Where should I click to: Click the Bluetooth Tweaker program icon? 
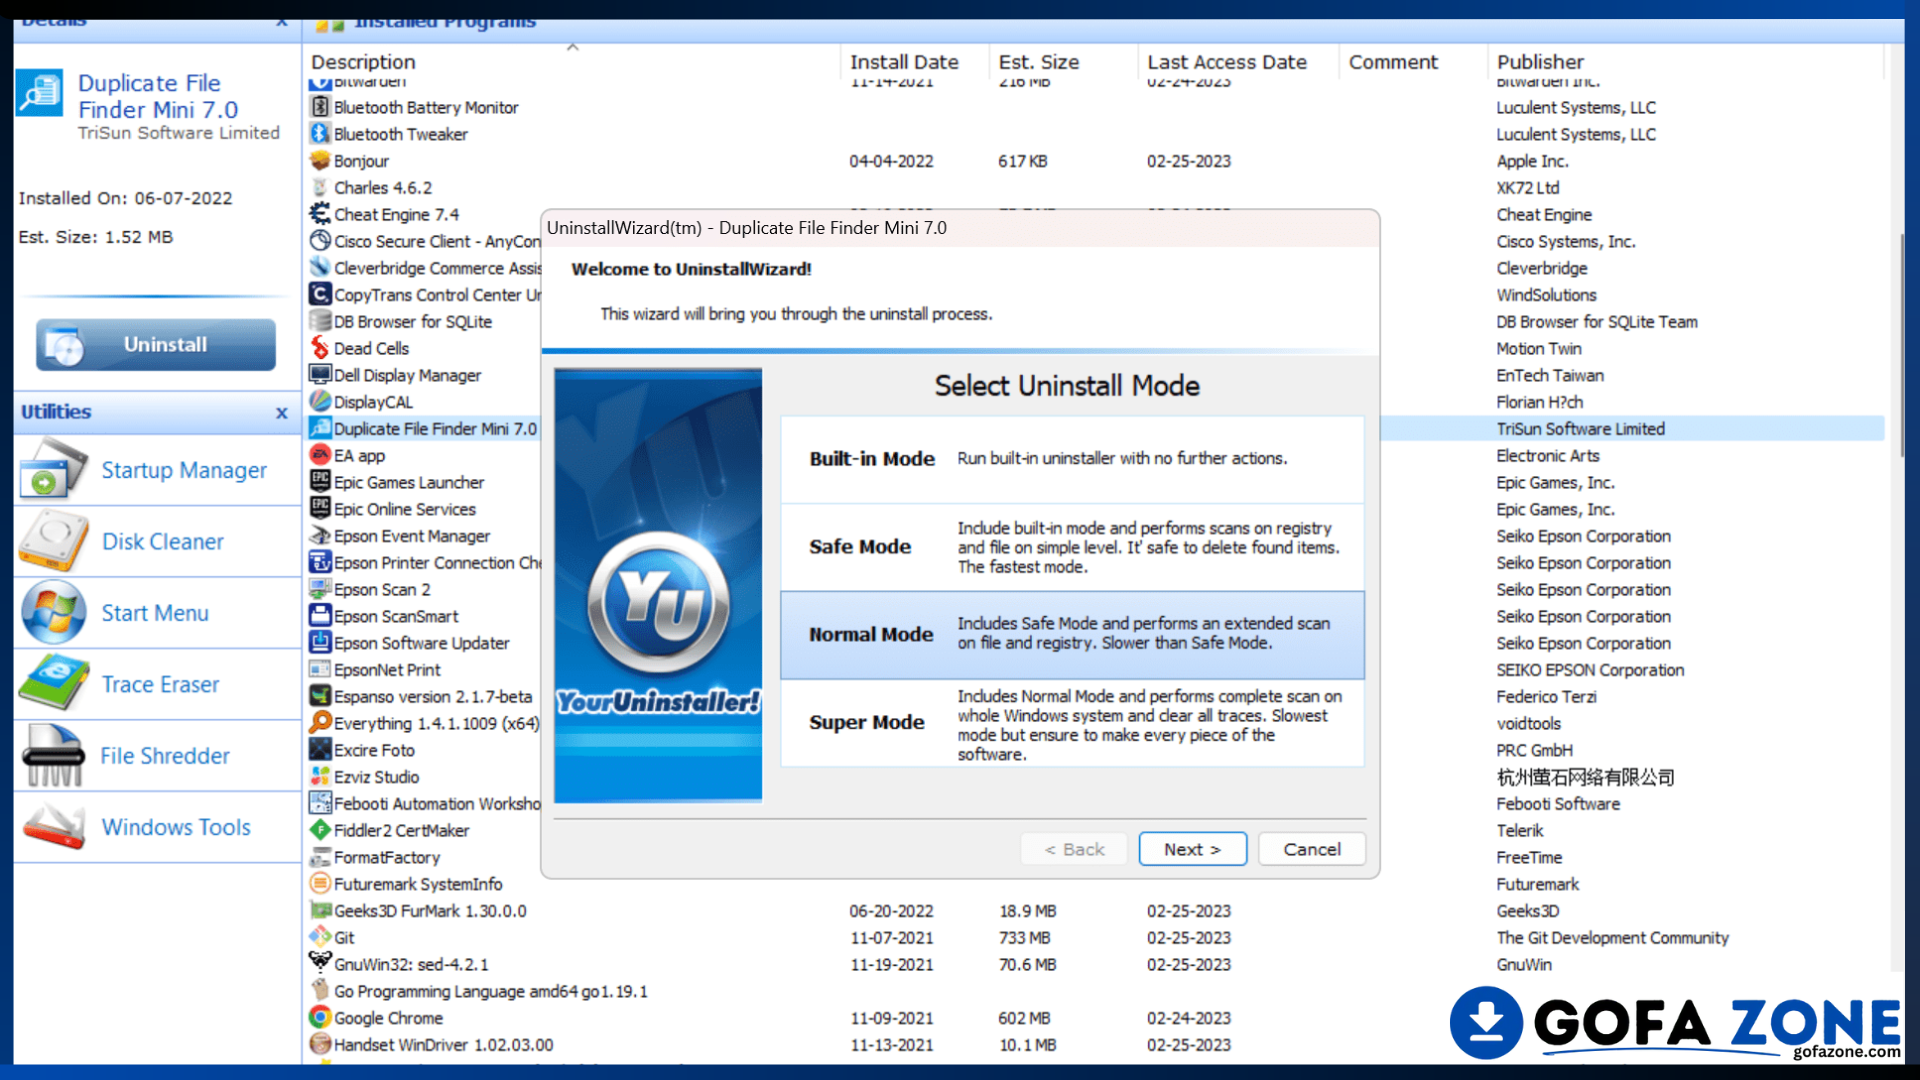(320, 134)
